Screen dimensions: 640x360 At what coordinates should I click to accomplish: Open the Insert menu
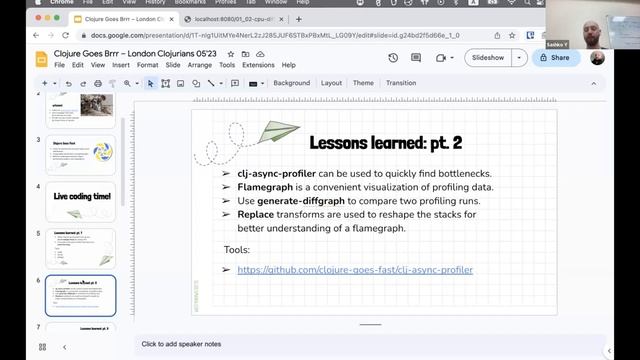click(x=121, y=65)
